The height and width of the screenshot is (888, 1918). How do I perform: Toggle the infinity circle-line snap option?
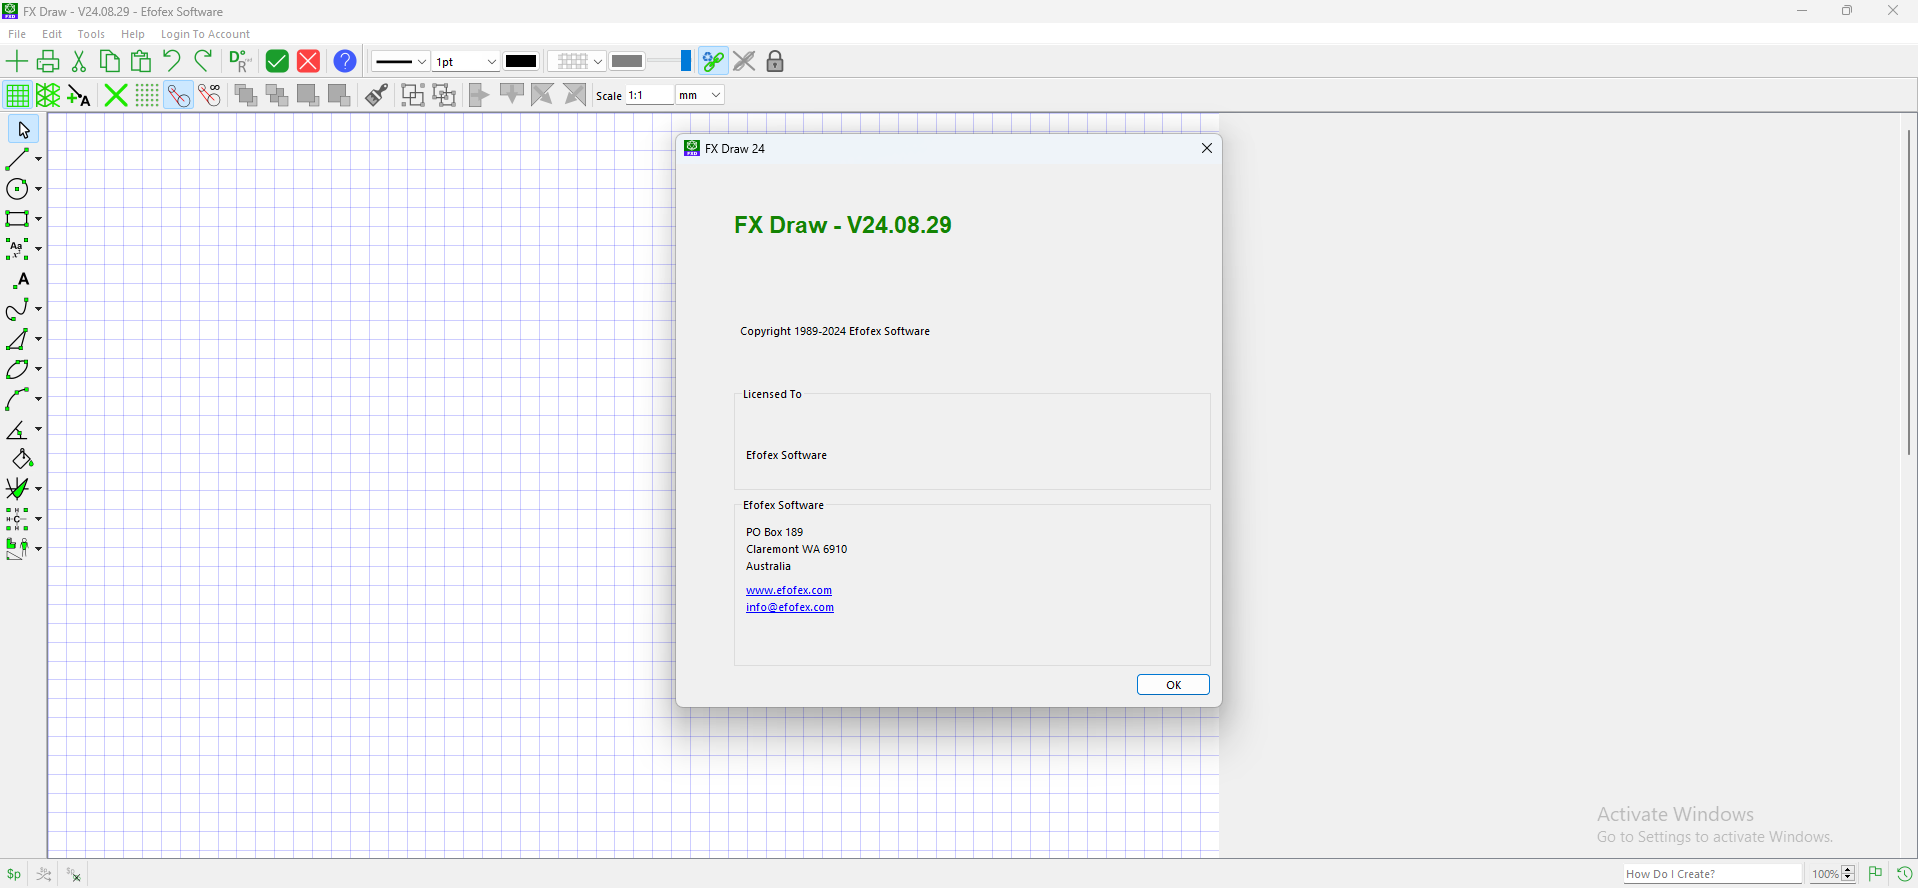pos(210,95)
